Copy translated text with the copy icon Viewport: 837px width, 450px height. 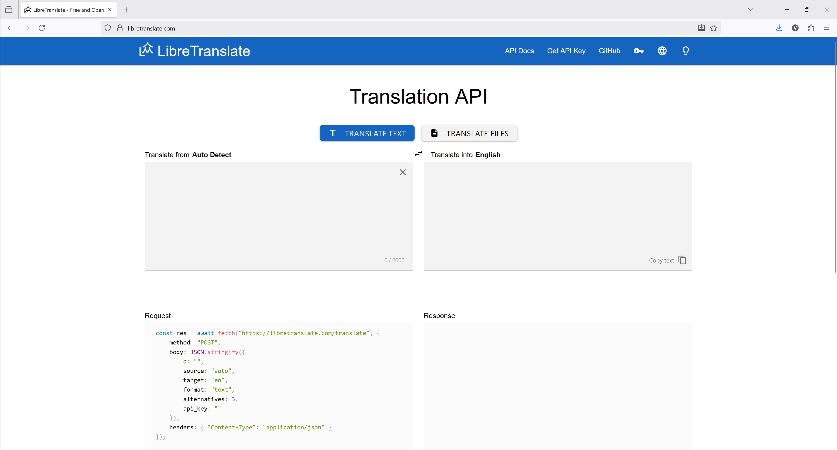pyautogui.click(x=682, y=260)
